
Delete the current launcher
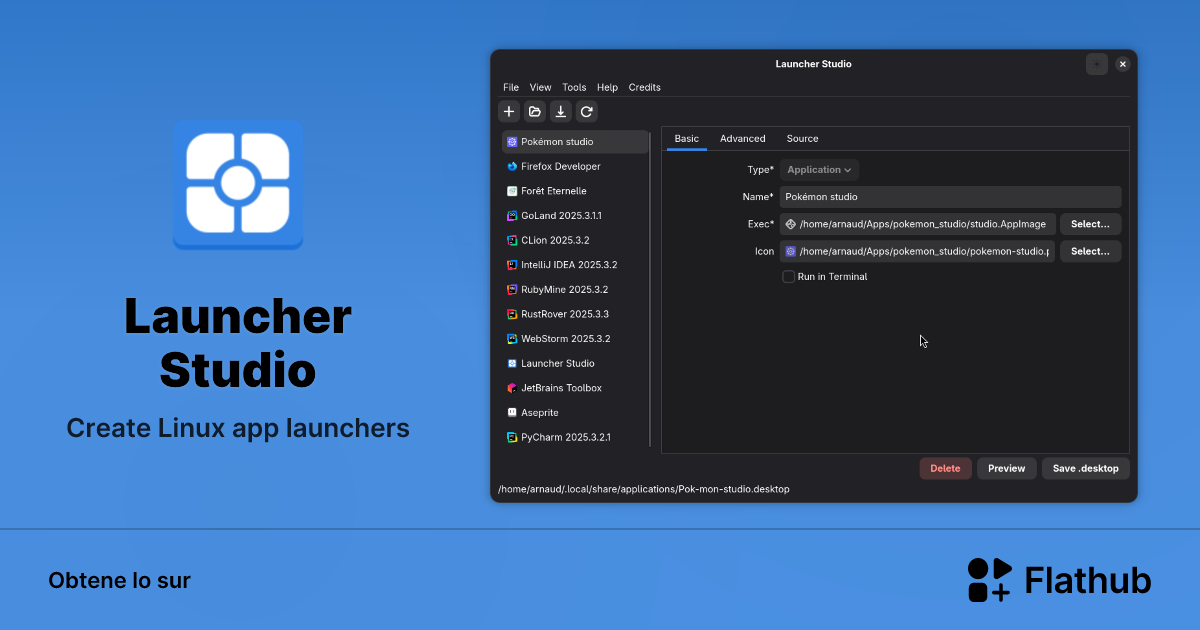945,468
